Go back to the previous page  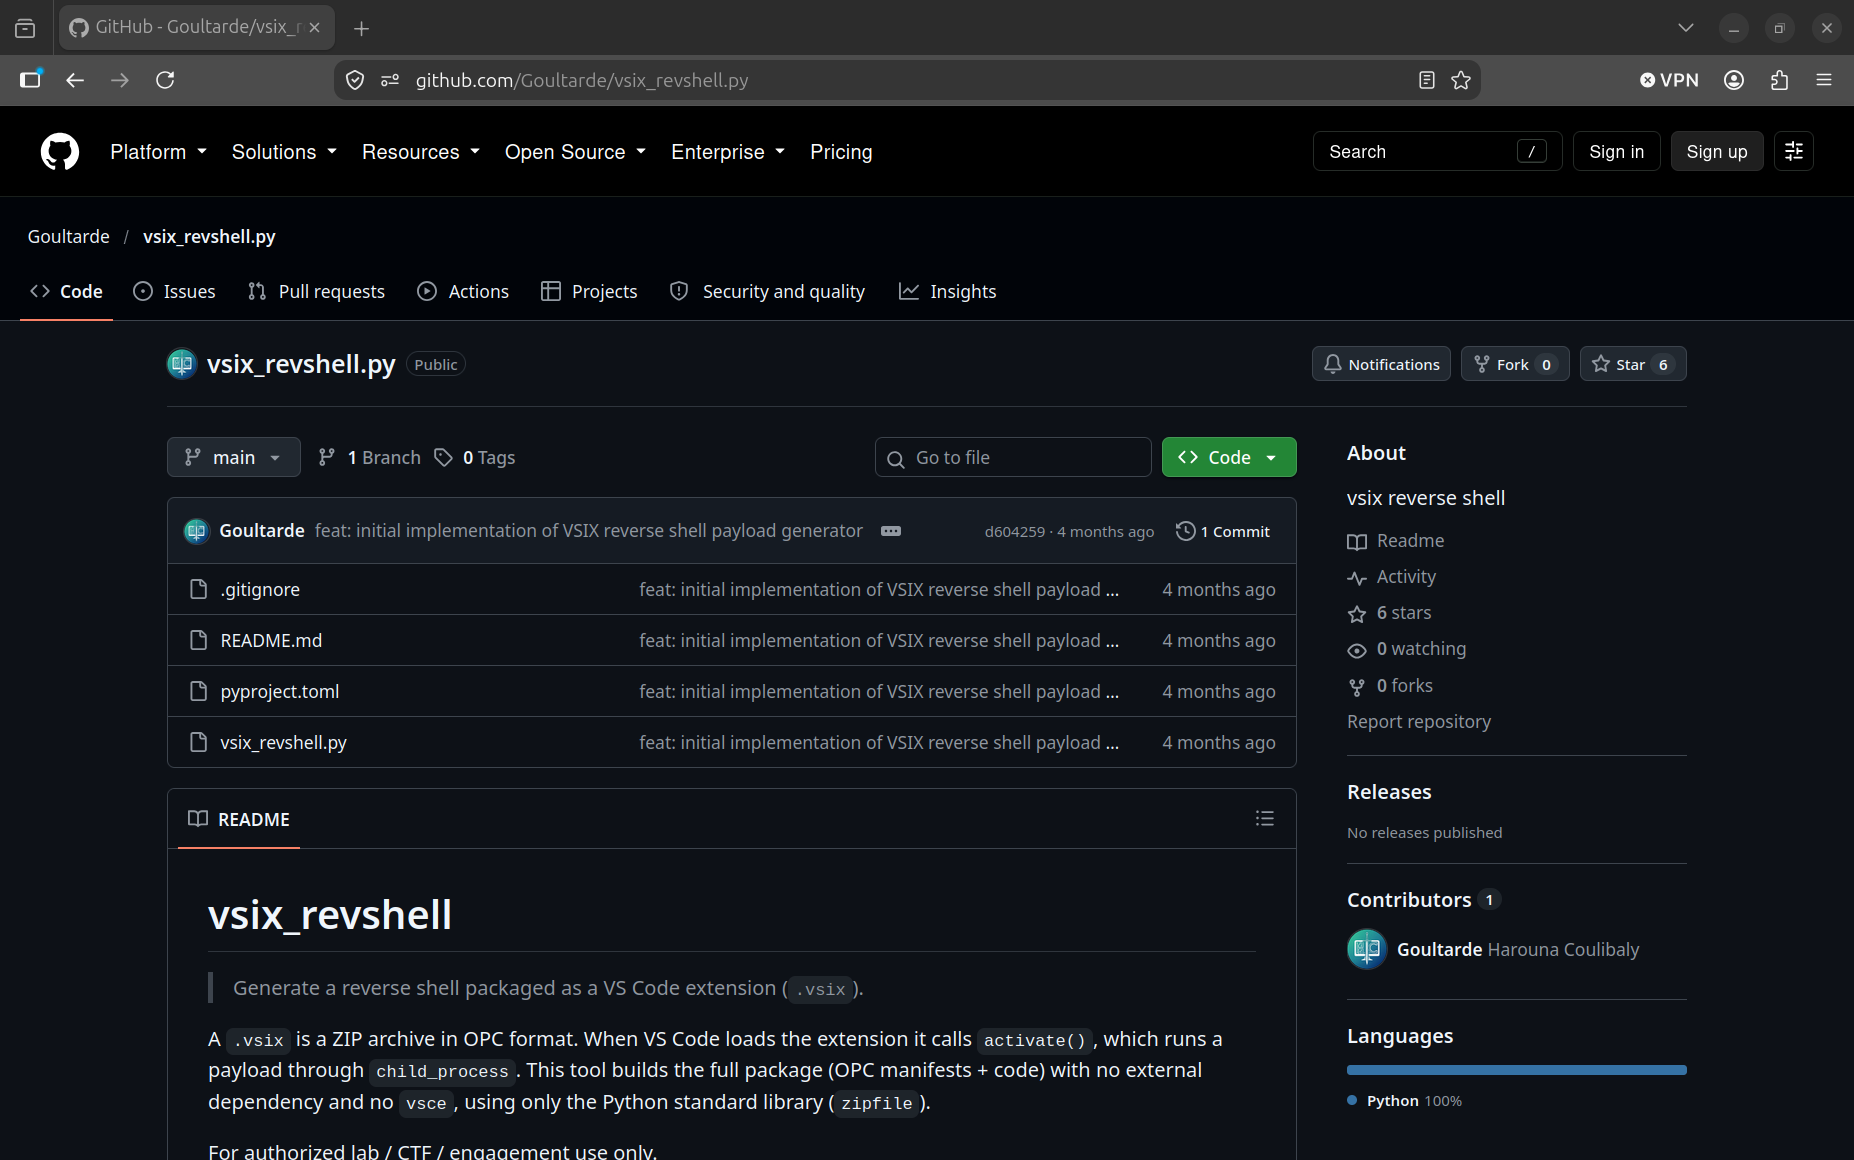pos(75,80)
